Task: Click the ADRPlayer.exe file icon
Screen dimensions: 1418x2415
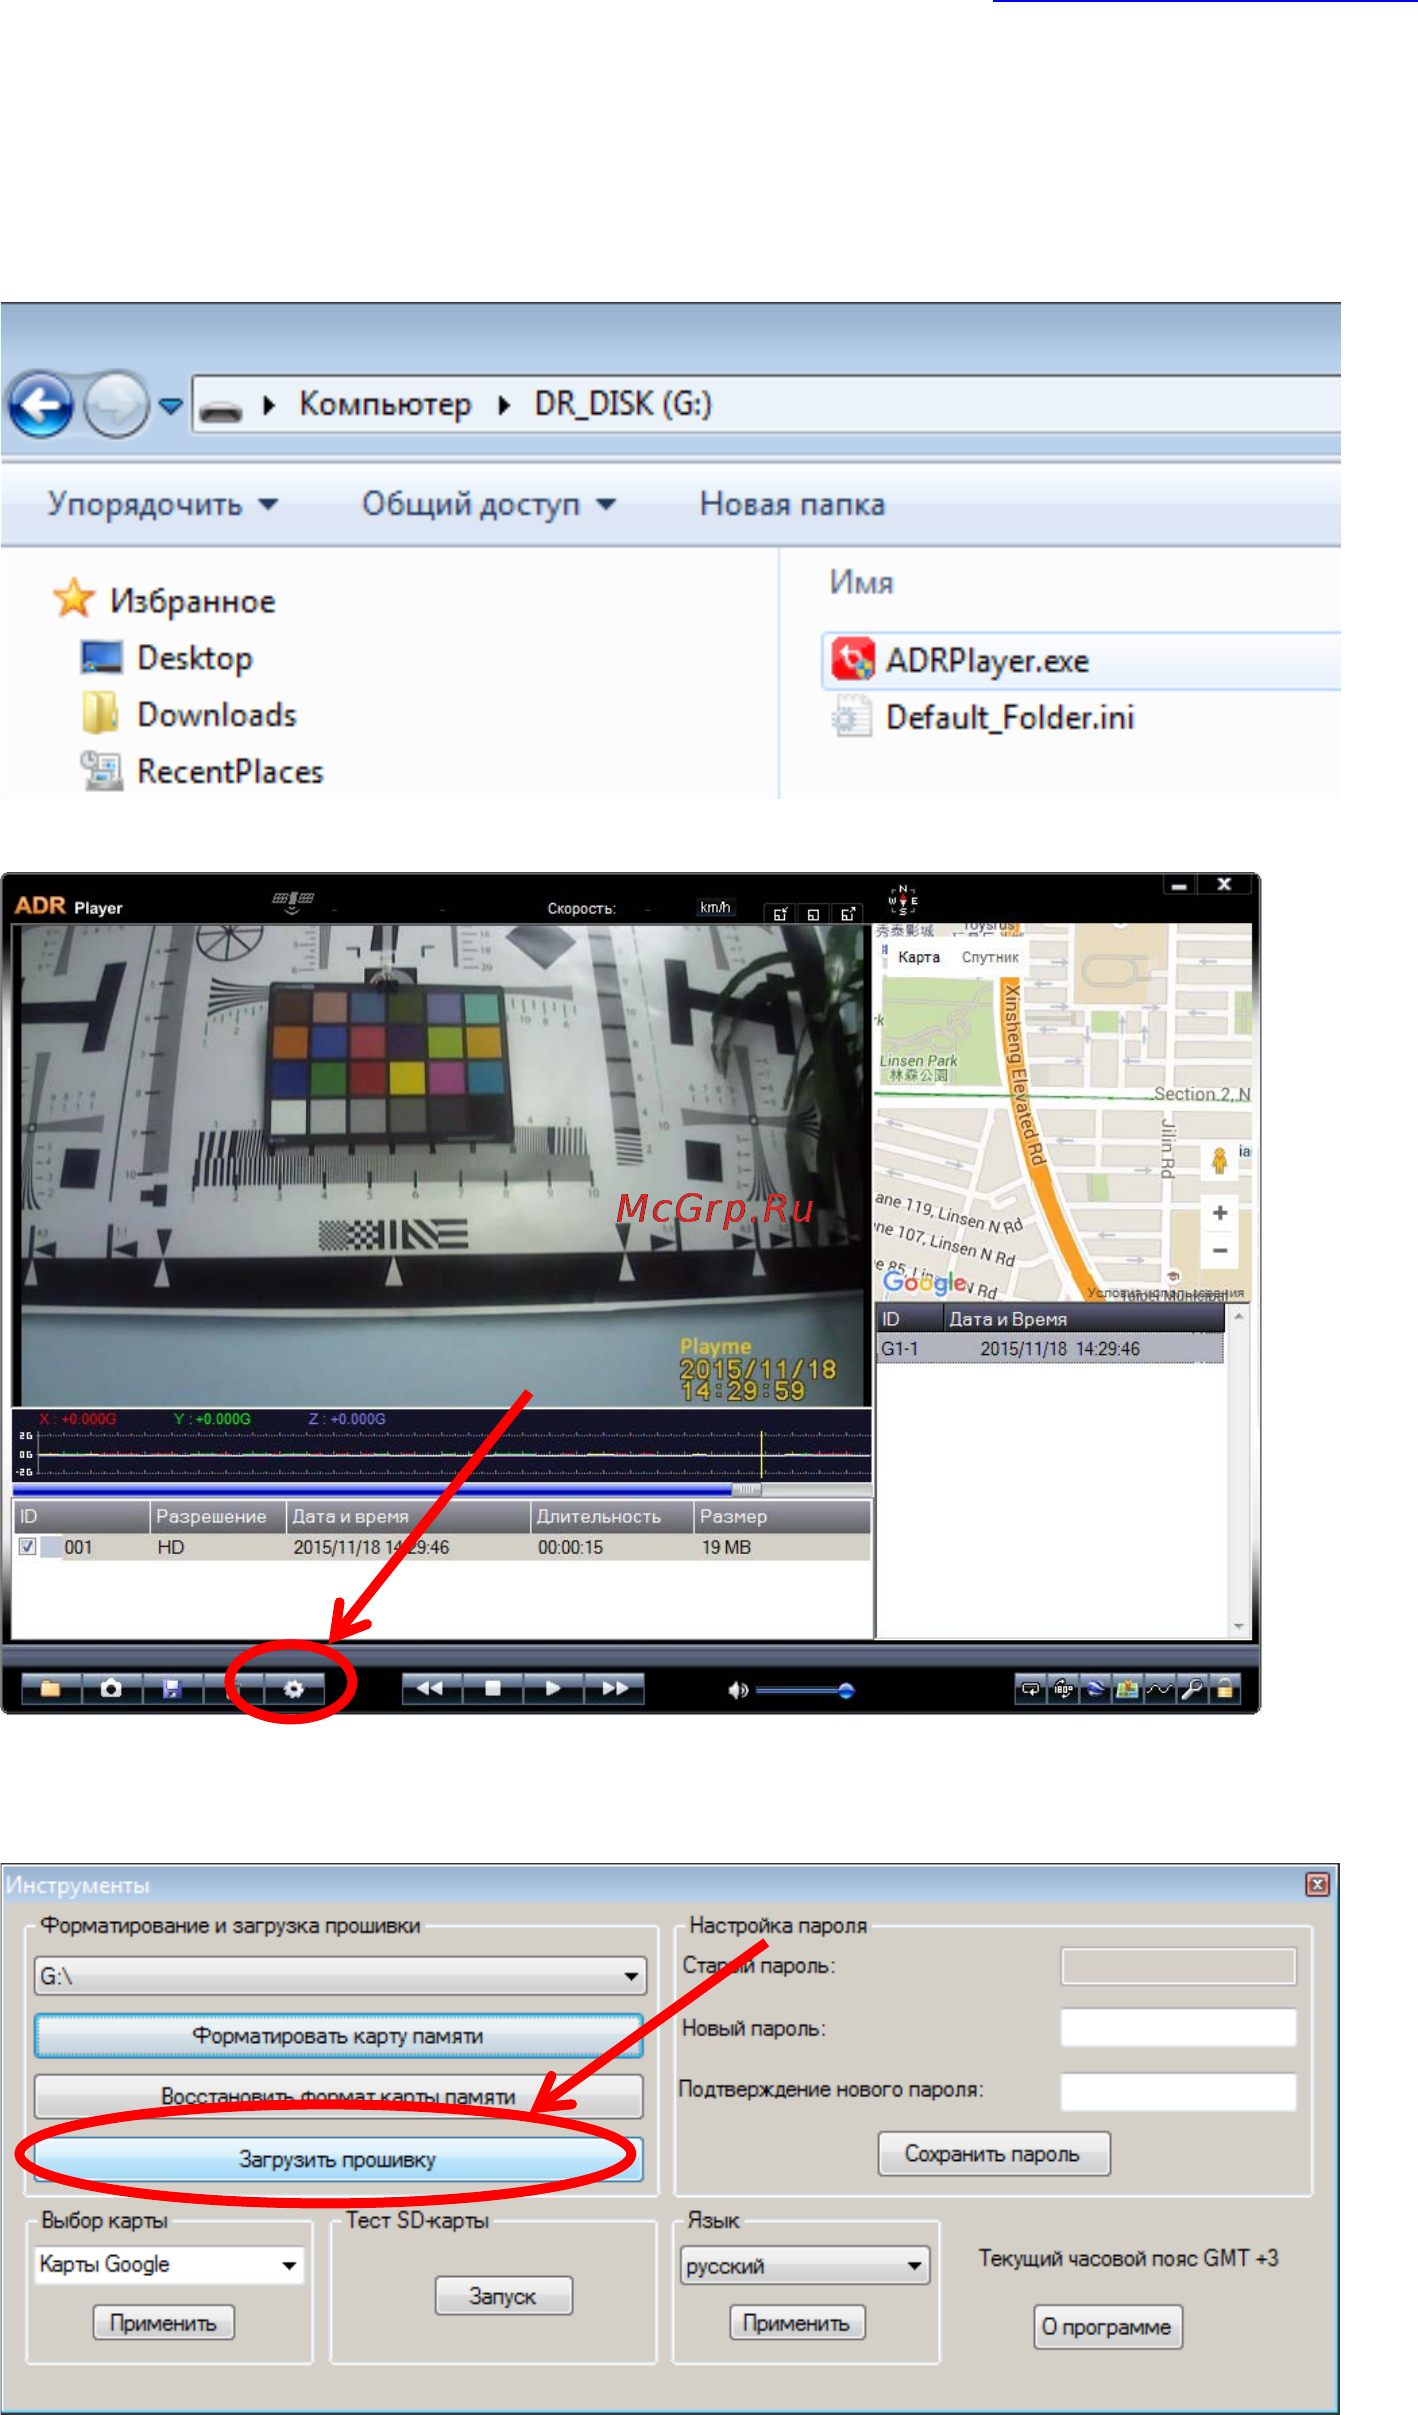Action: coord(853,660)
